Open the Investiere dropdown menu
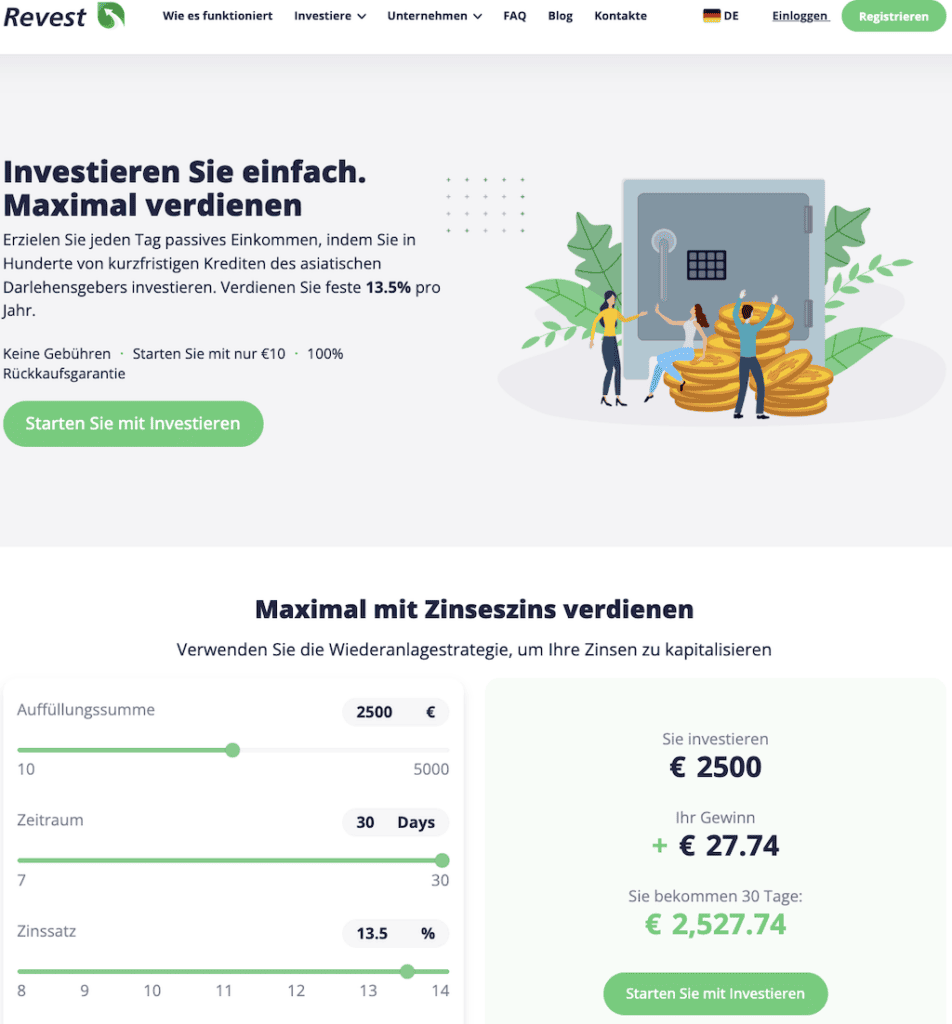The width and height of the screenshot is (952, 1024). tap(330, 16)
